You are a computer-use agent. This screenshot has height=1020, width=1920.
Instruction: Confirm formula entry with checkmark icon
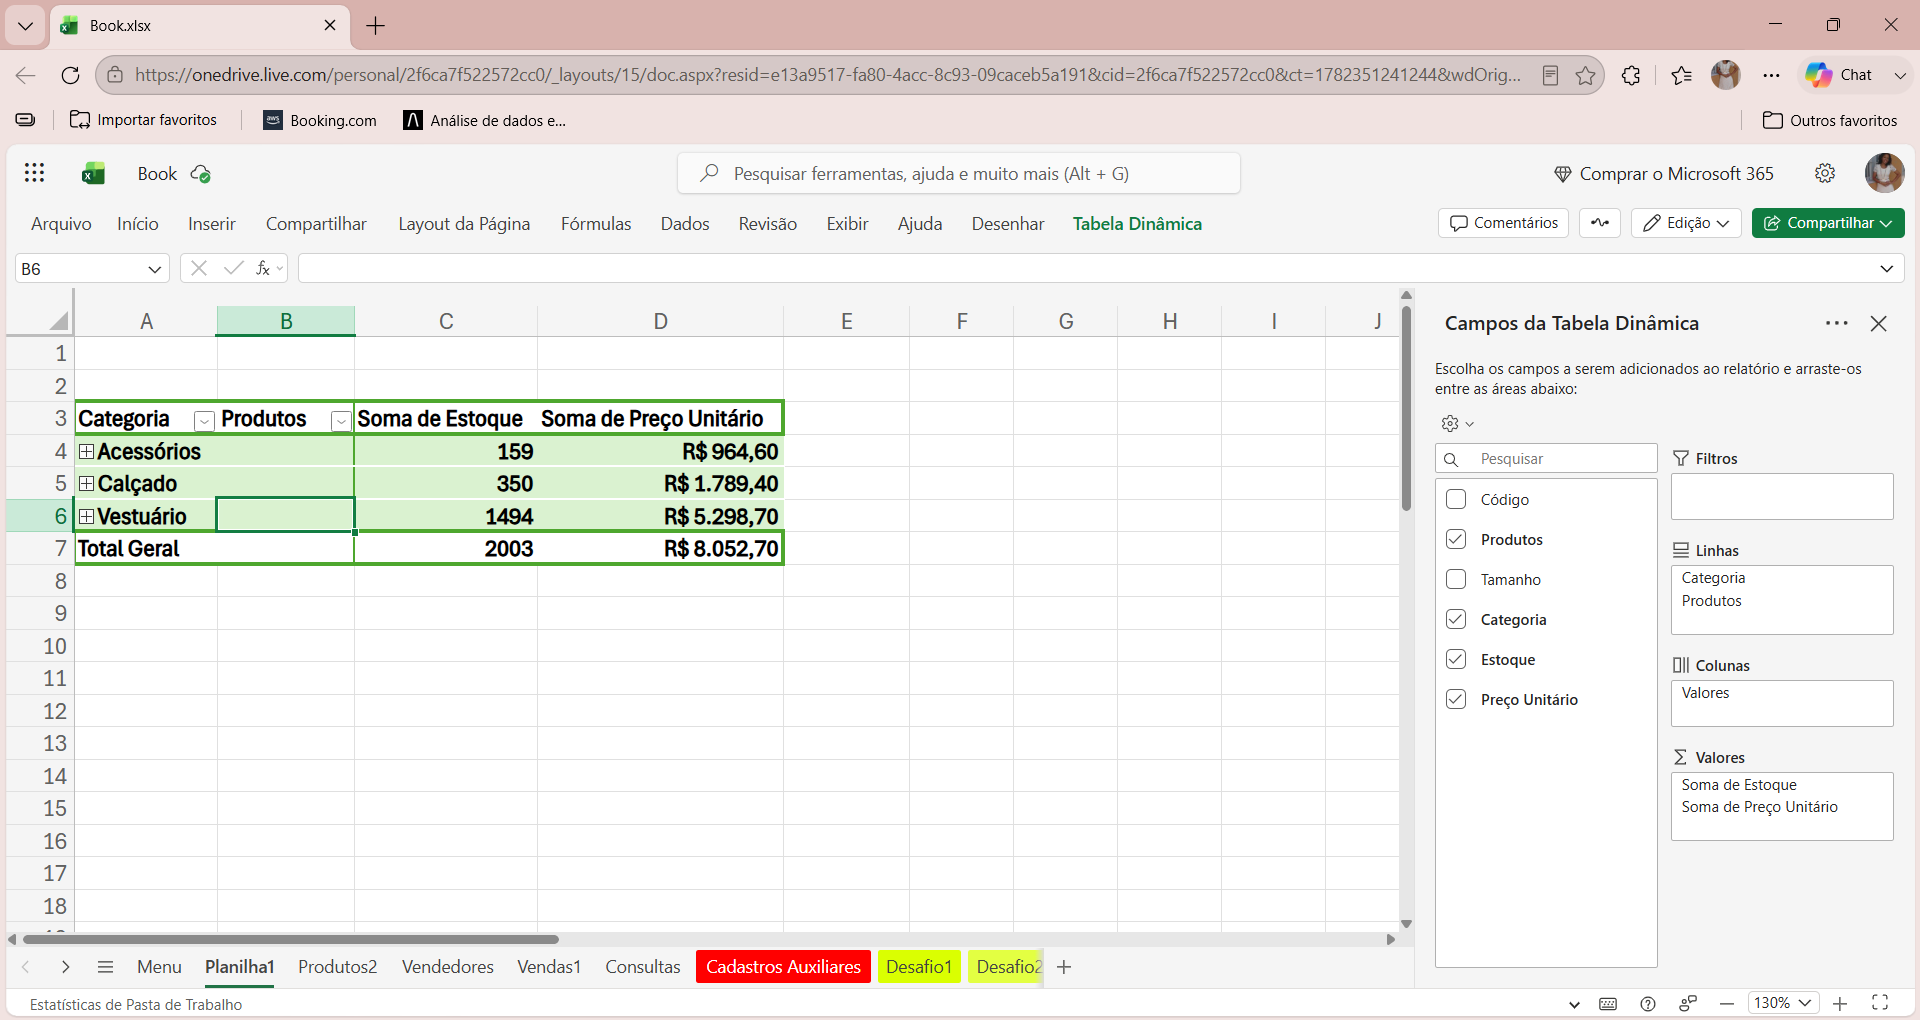234,268
